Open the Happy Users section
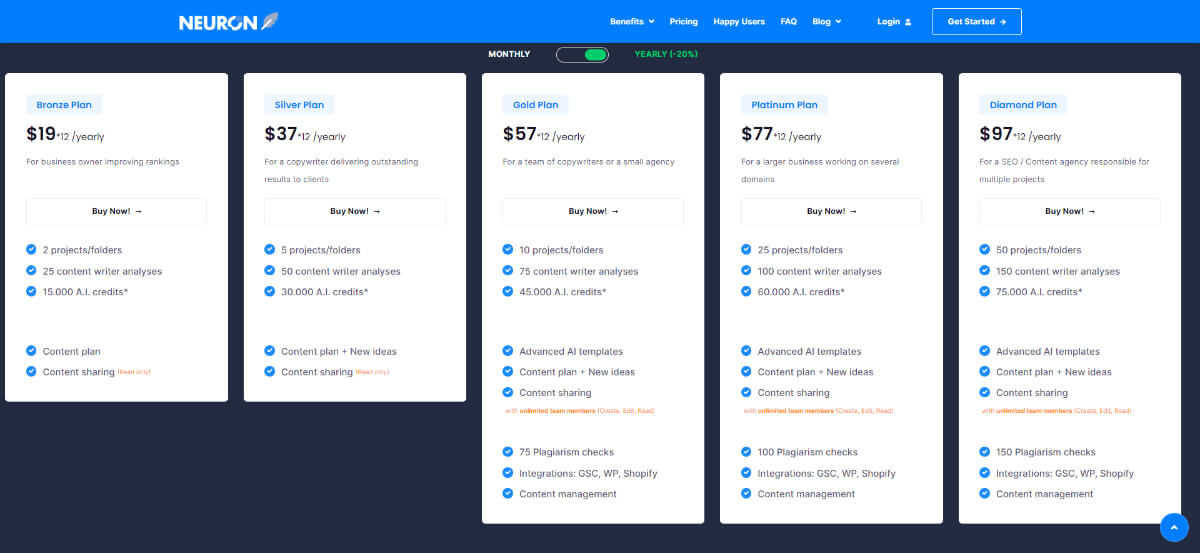Screen dimensions: 1200x553 [x=739, y=21]
